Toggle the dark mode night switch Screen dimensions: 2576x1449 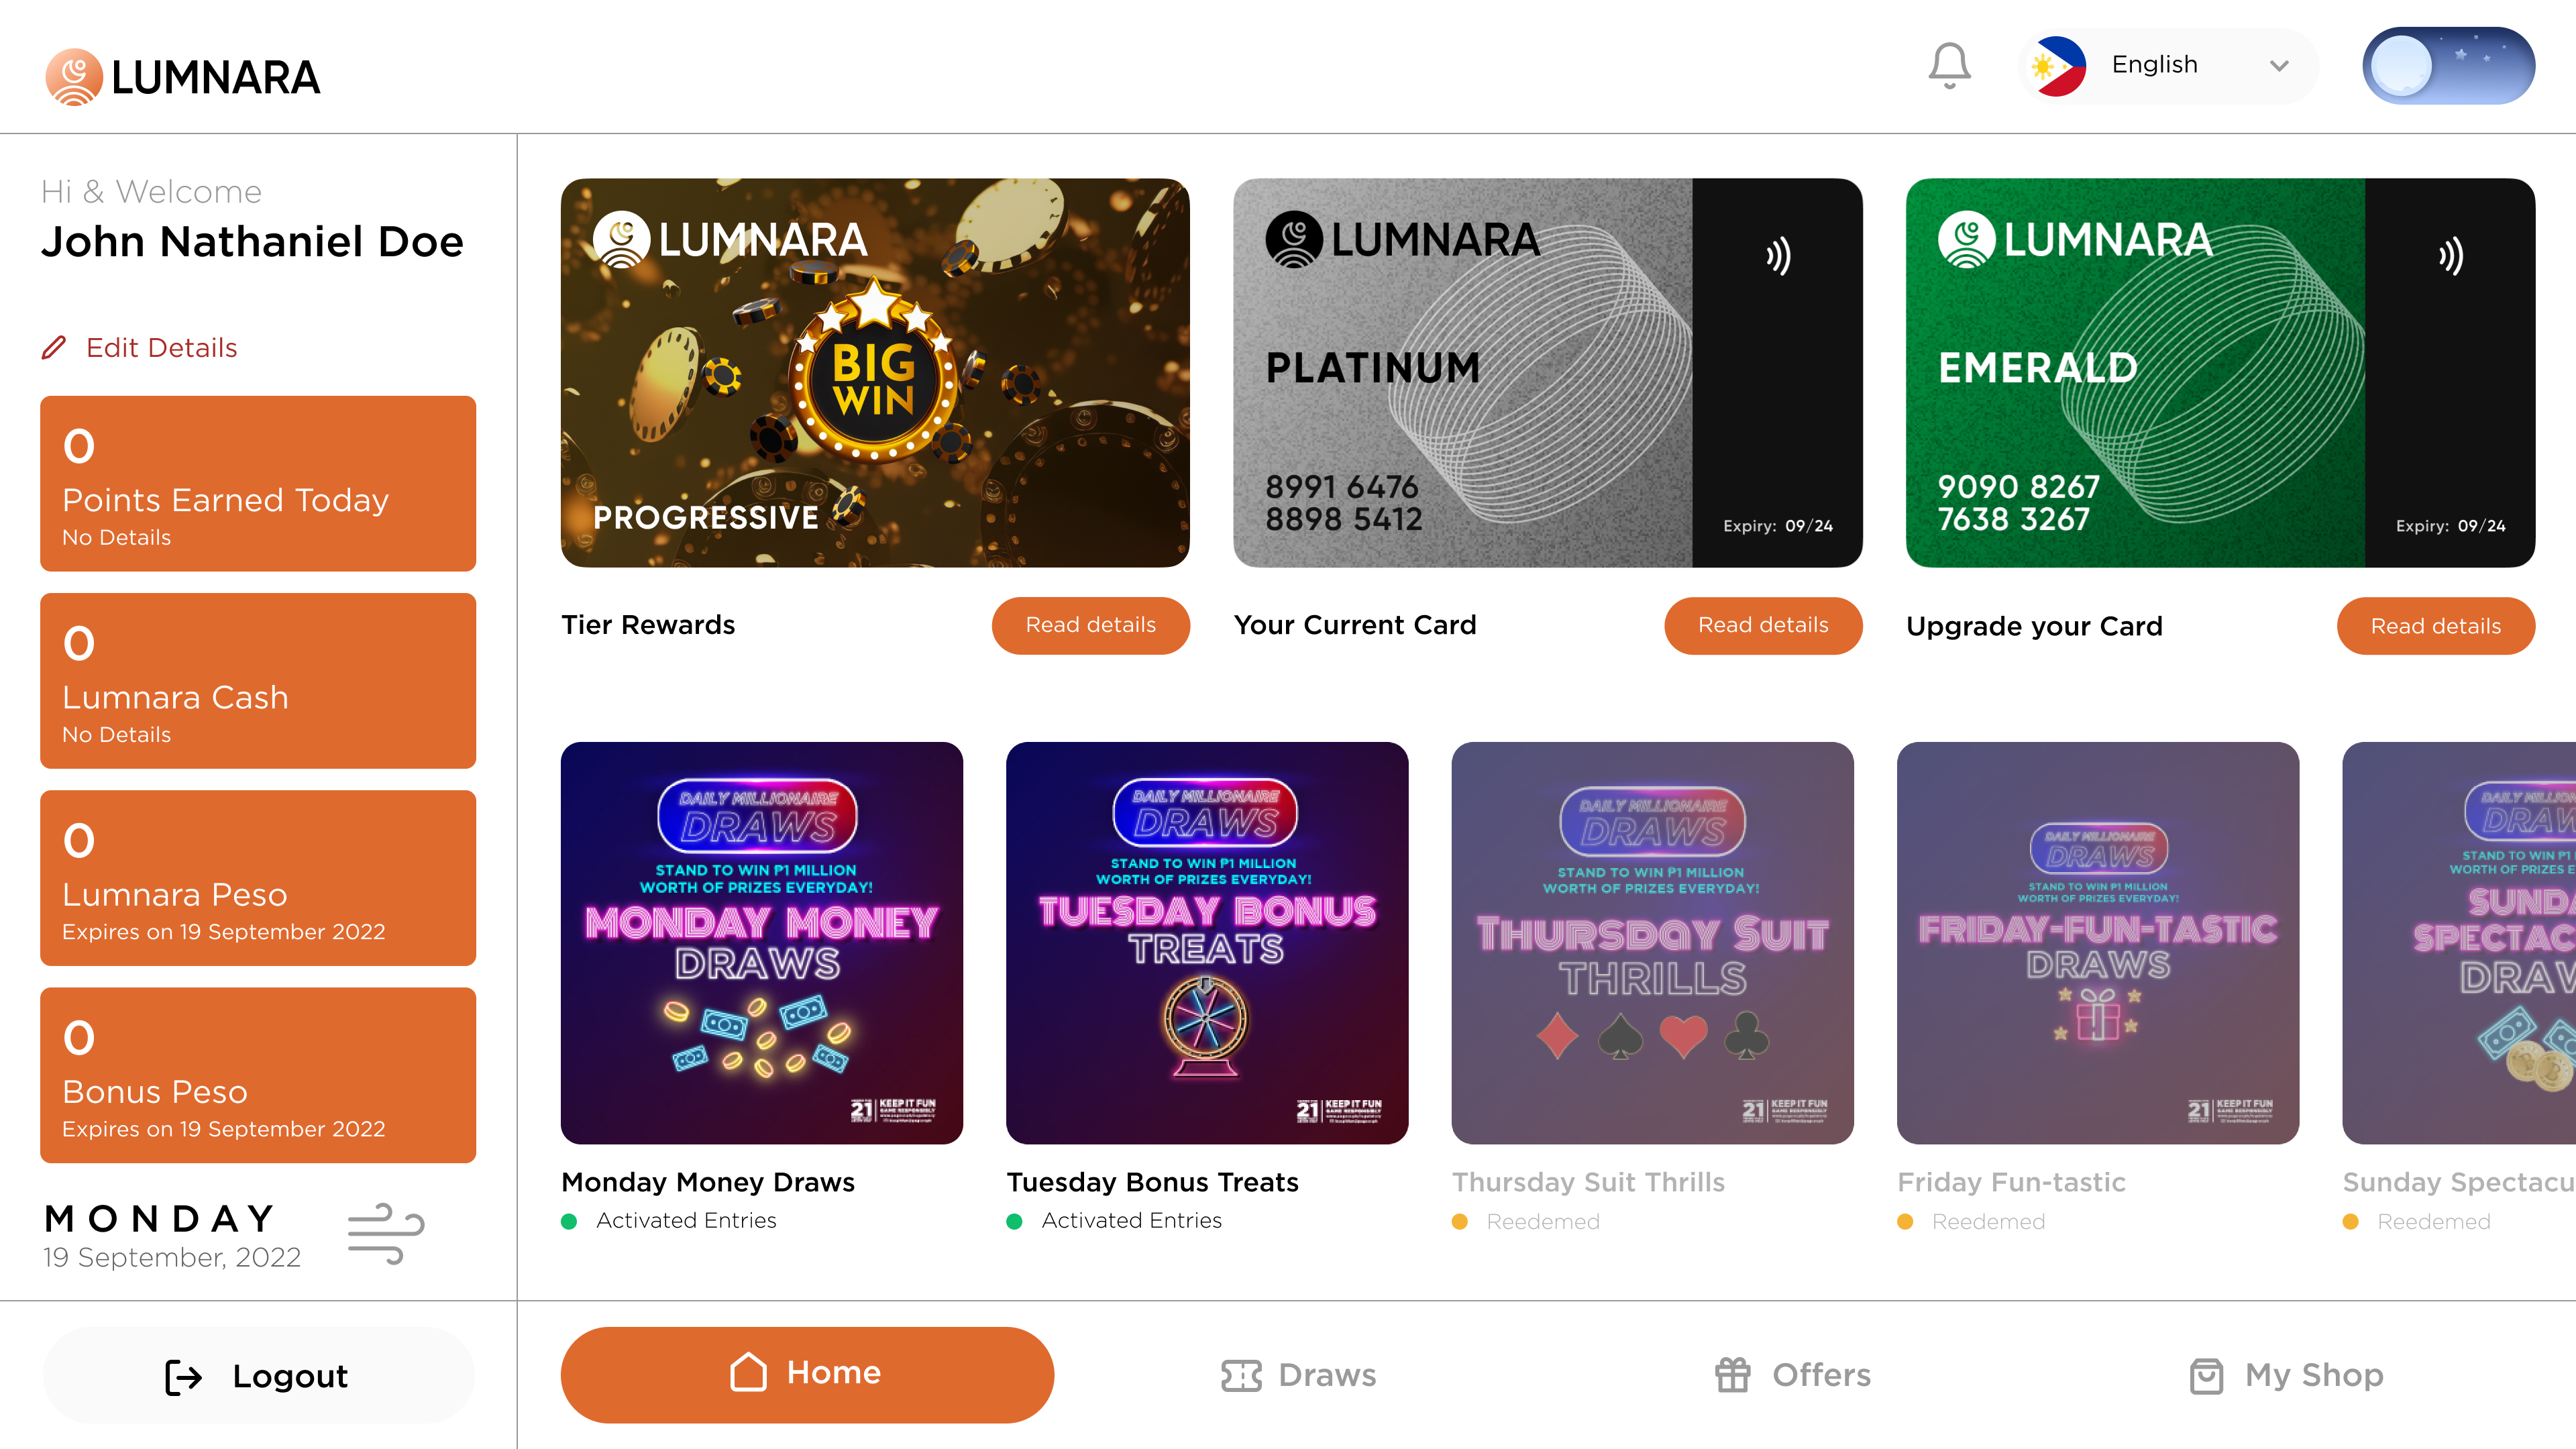2448,66
